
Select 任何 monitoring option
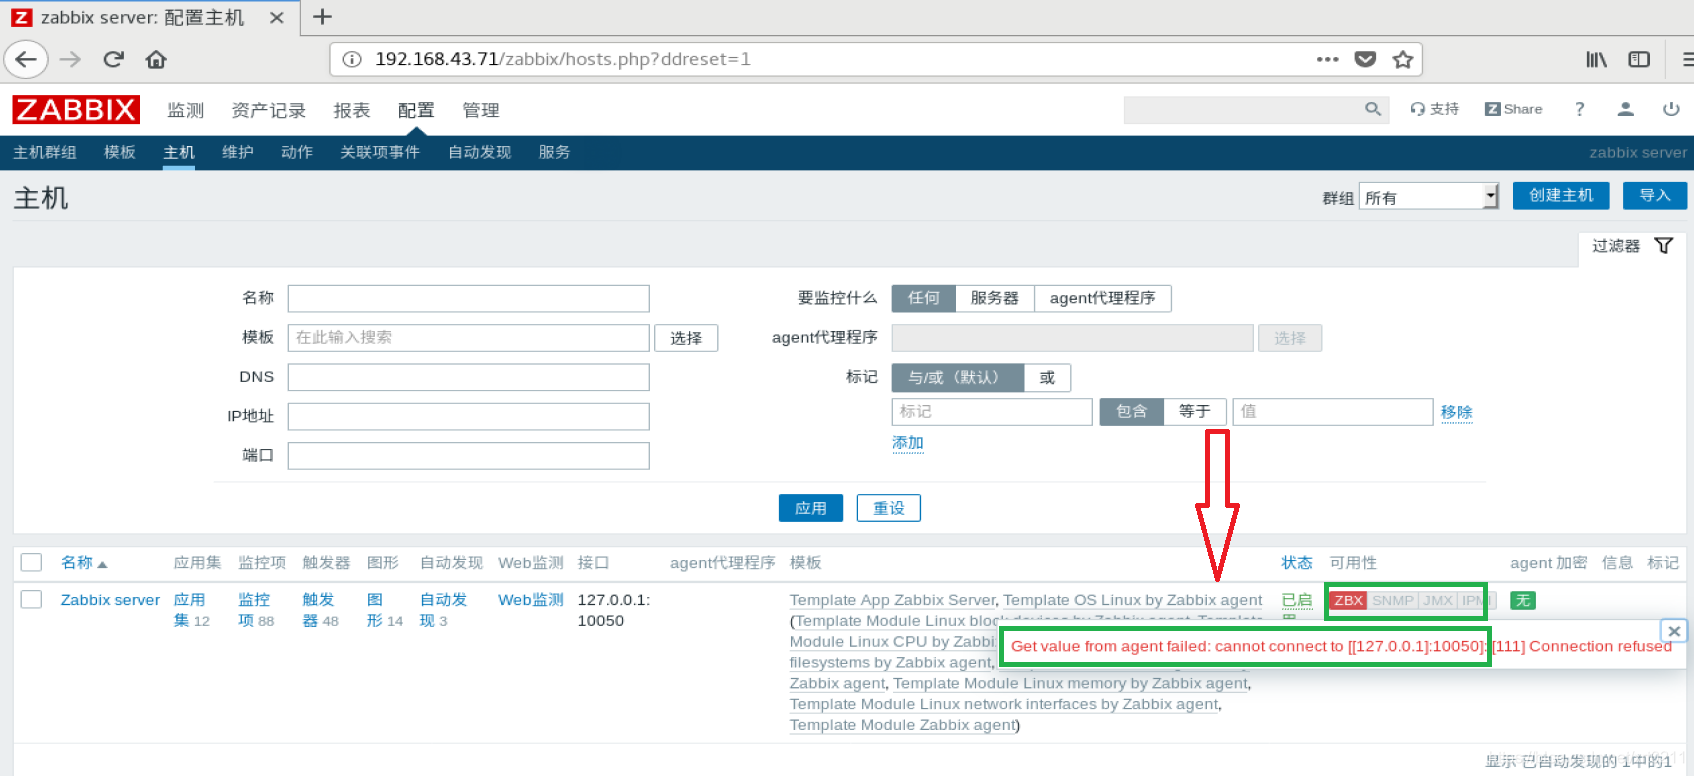(923, 298)
